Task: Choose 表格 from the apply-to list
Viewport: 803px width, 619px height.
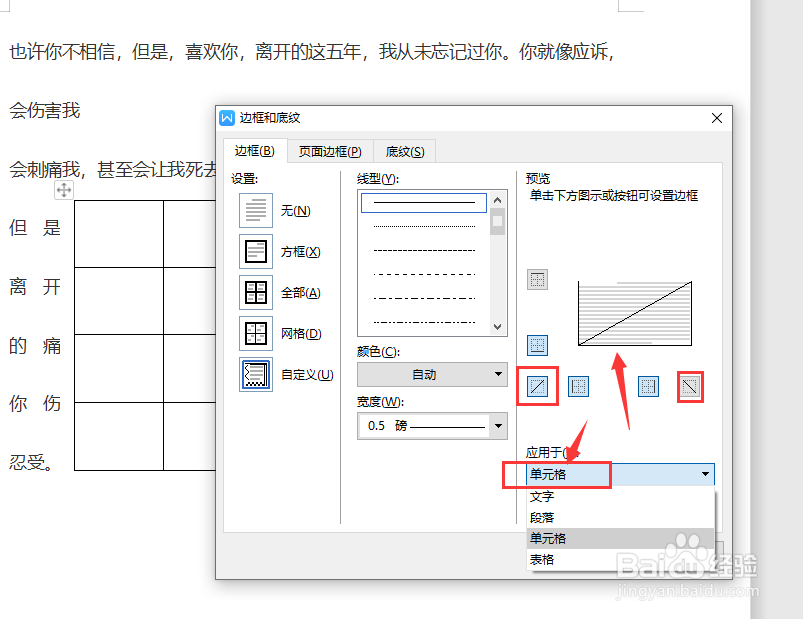Action: click(543, 558)
